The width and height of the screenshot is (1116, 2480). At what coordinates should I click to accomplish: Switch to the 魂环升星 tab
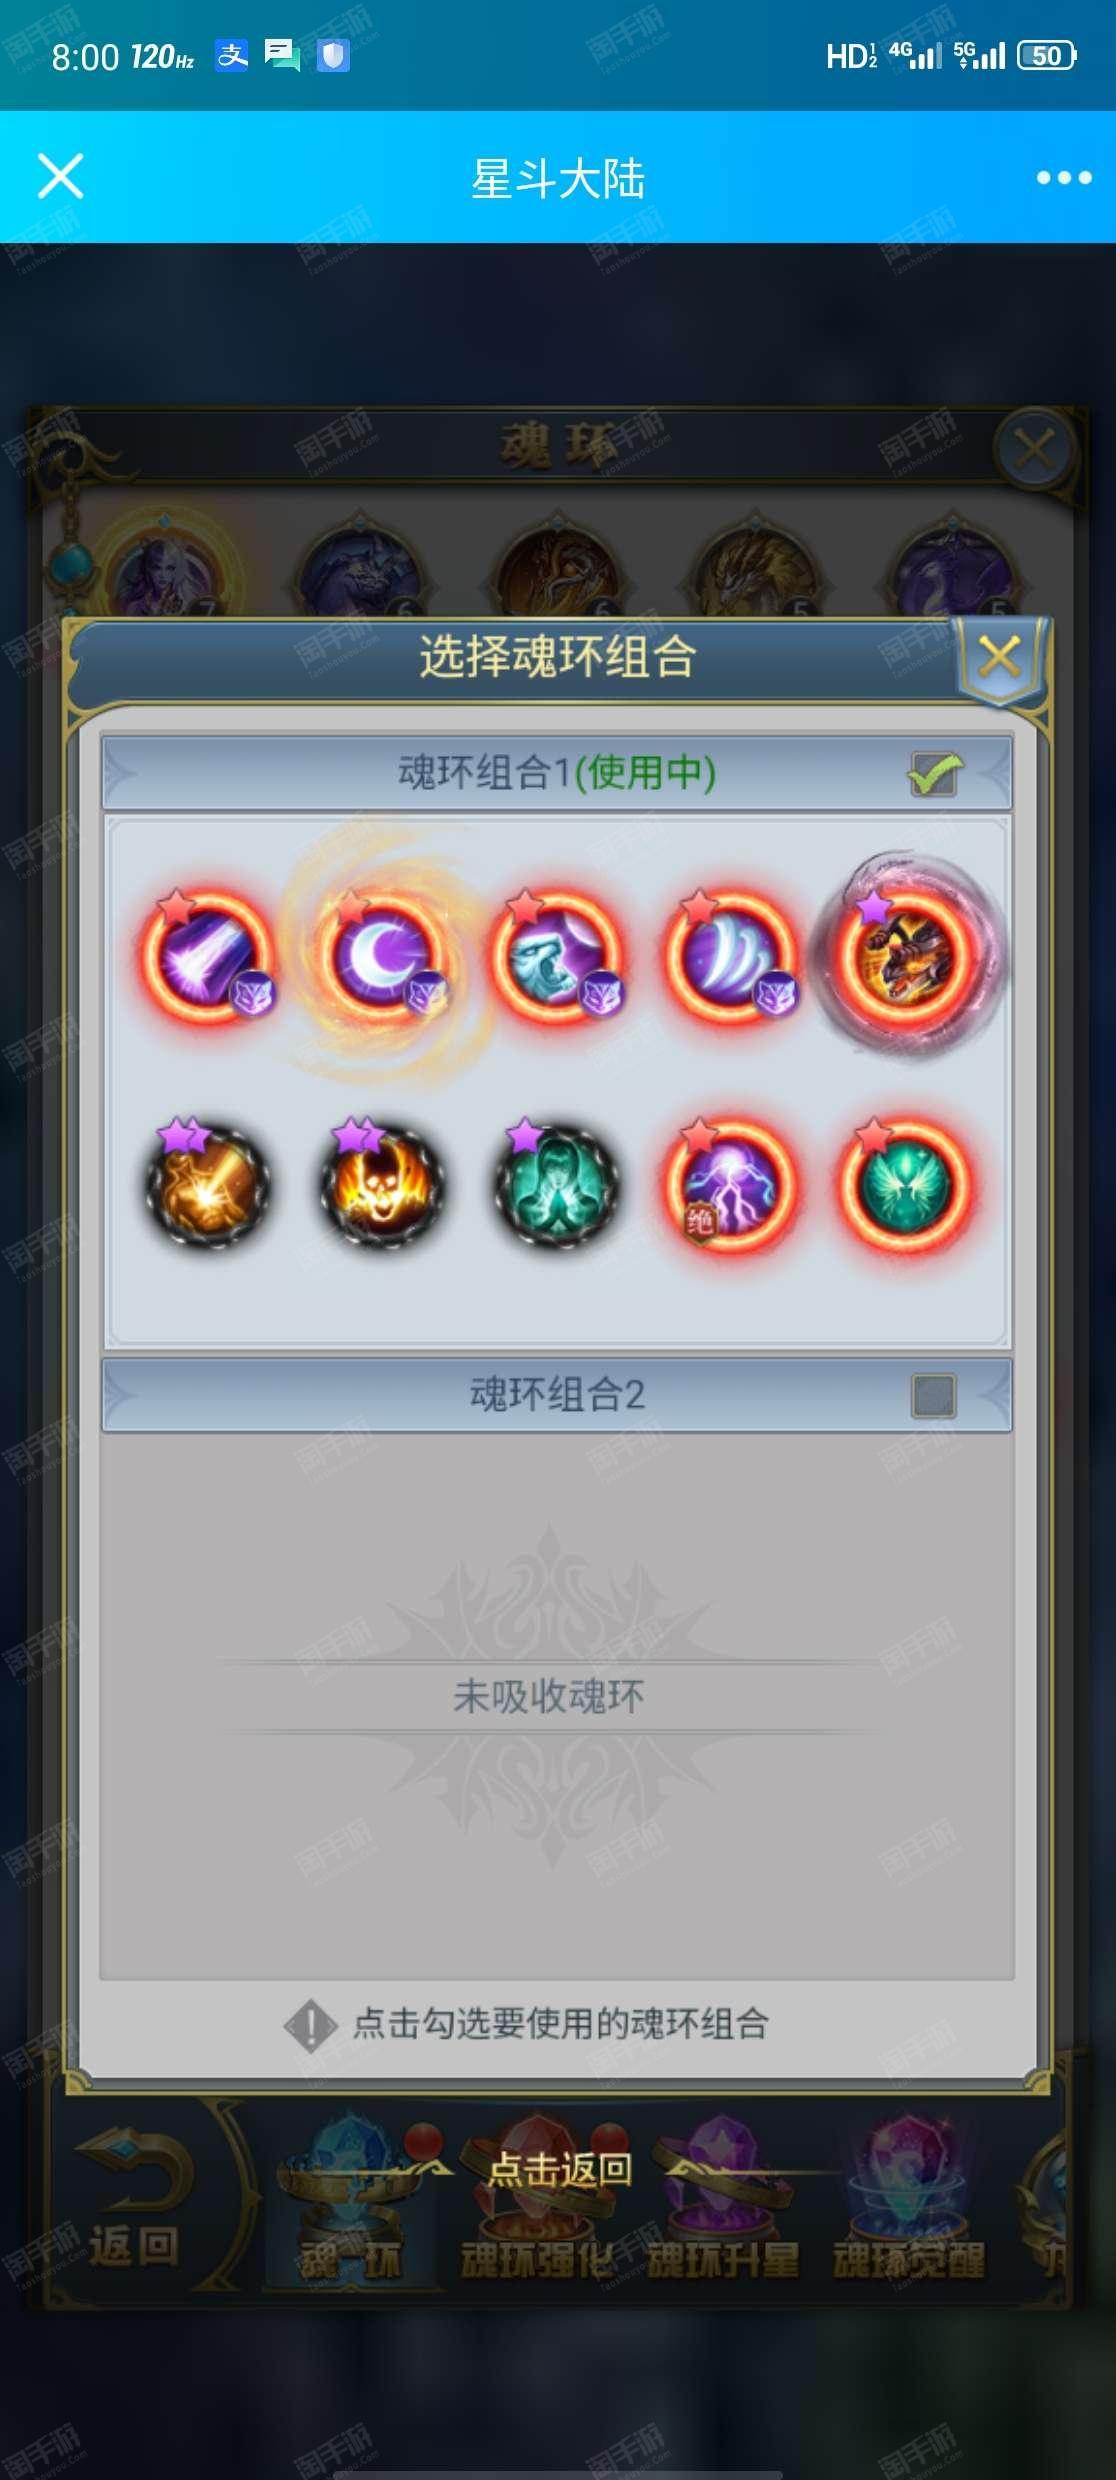723,2260
